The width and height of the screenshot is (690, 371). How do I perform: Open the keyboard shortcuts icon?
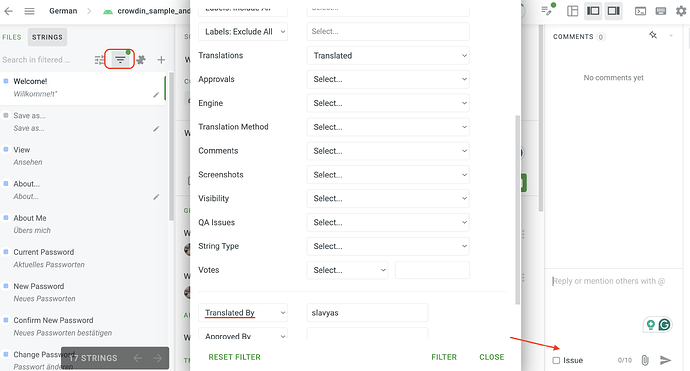coord(661,11)
